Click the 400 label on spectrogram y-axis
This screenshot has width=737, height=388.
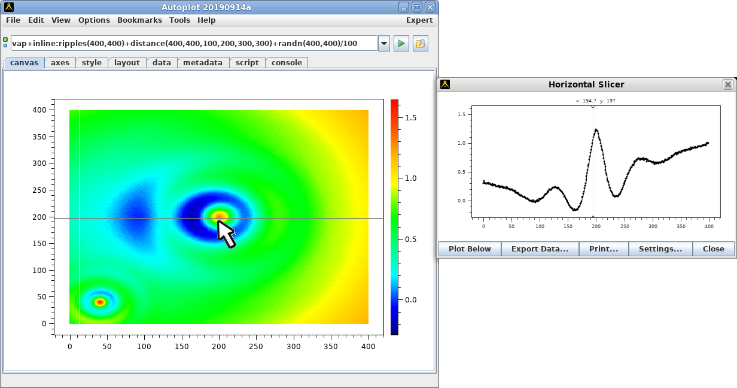[39, 110]
